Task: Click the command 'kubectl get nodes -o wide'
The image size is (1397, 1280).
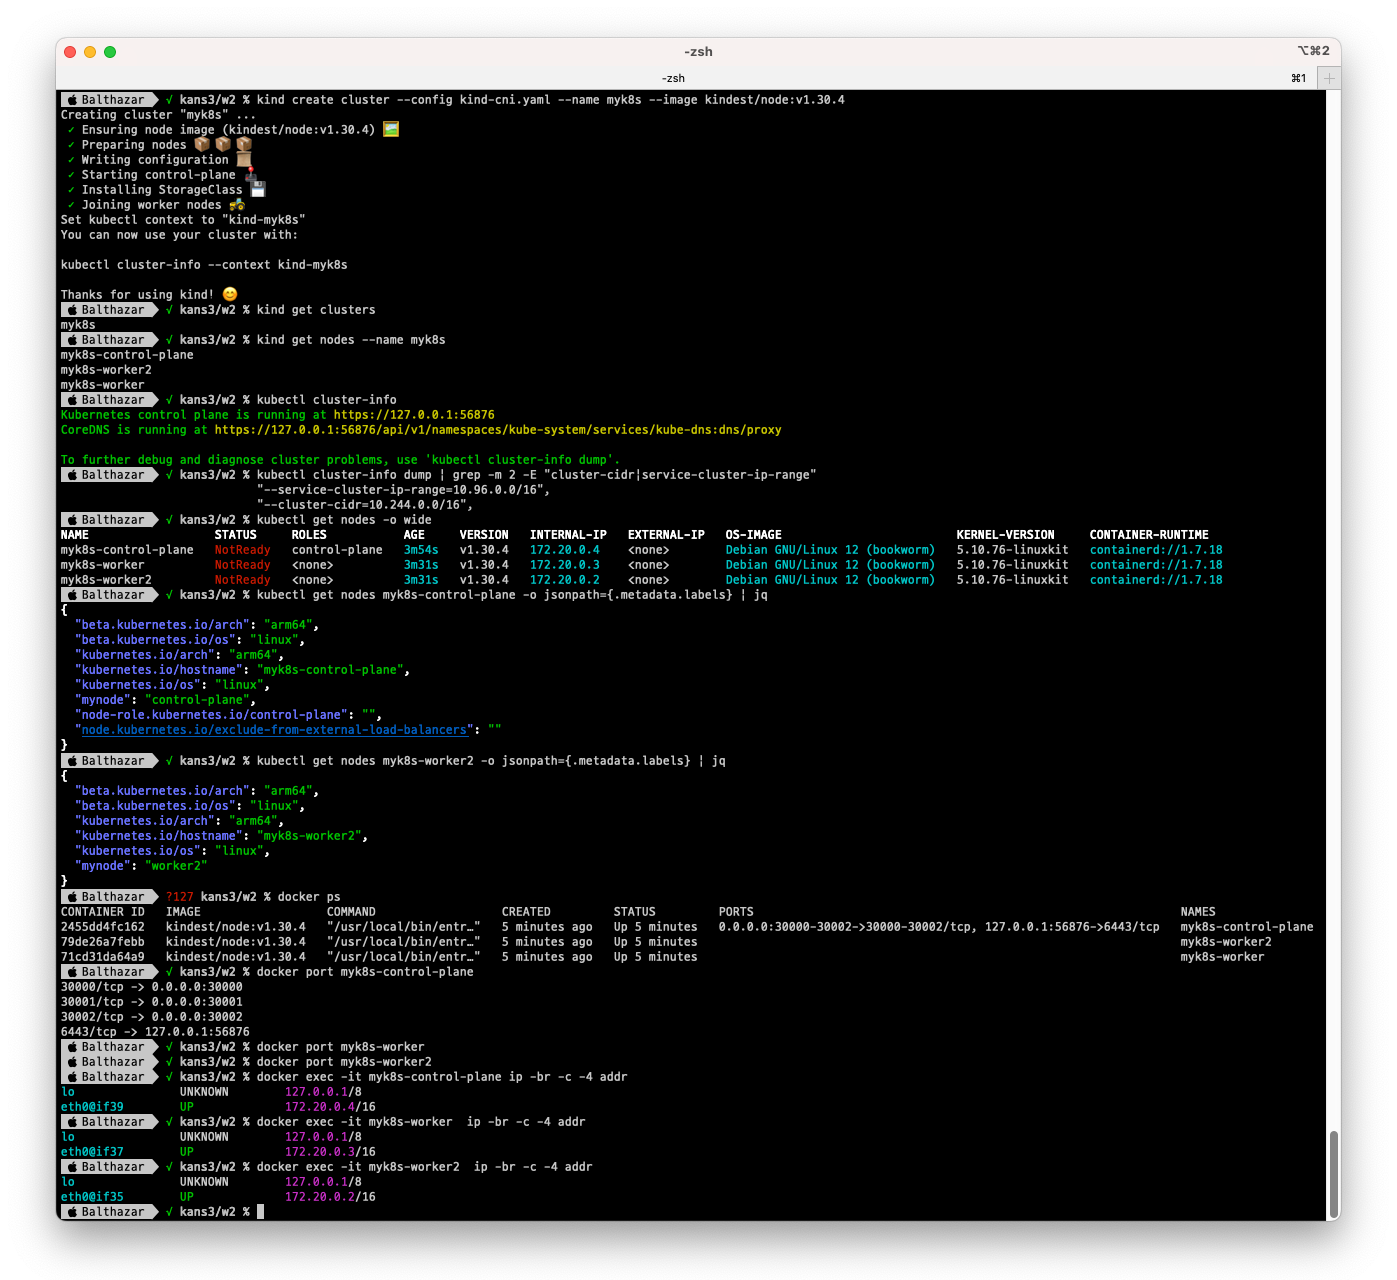Action: pyautogui.click(x=344, y=520)
